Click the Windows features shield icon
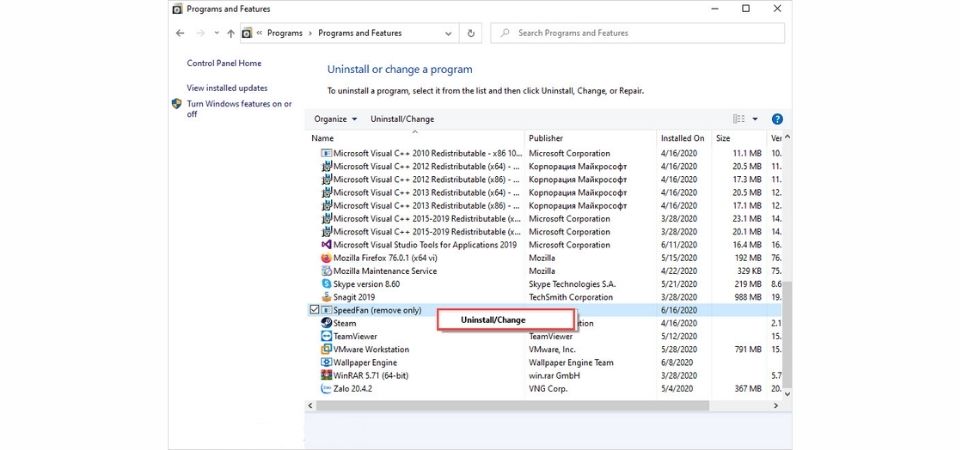 pos(176,104)
